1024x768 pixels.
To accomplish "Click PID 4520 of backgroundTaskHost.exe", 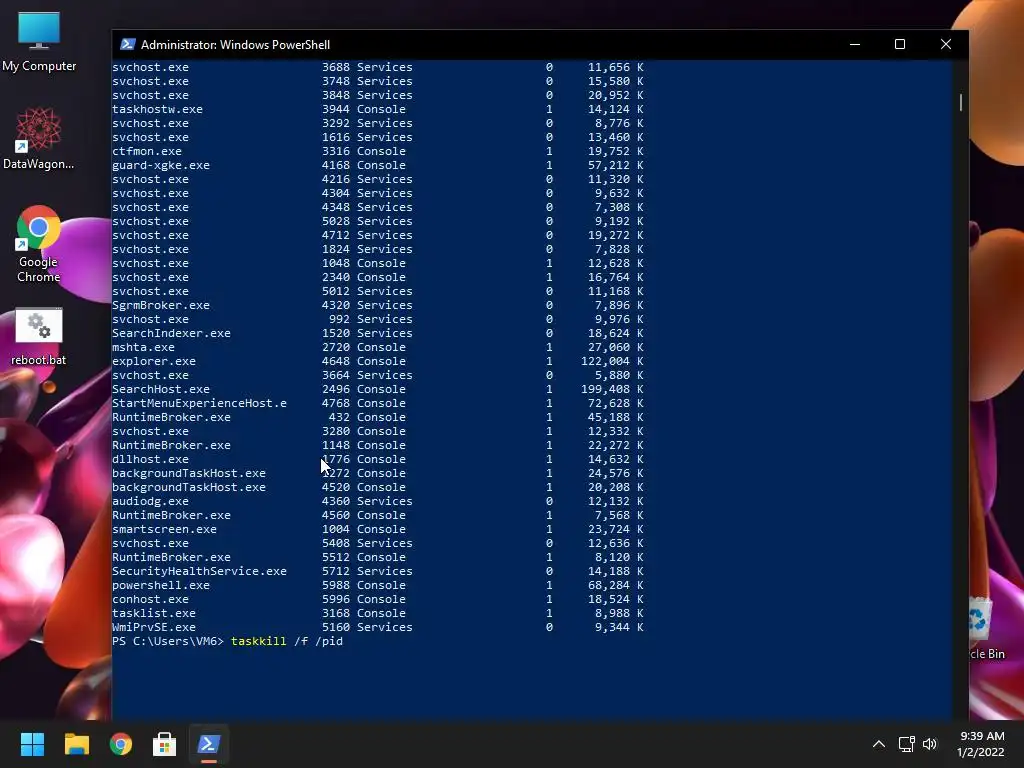I will point(336,487).
